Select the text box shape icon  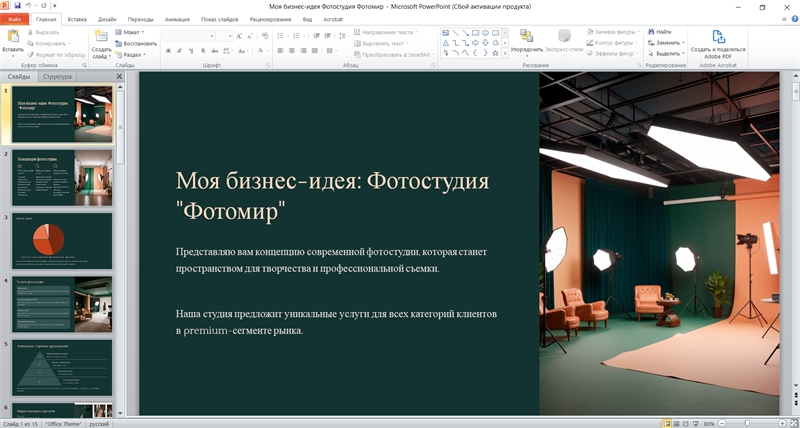[x=445, y=33]
